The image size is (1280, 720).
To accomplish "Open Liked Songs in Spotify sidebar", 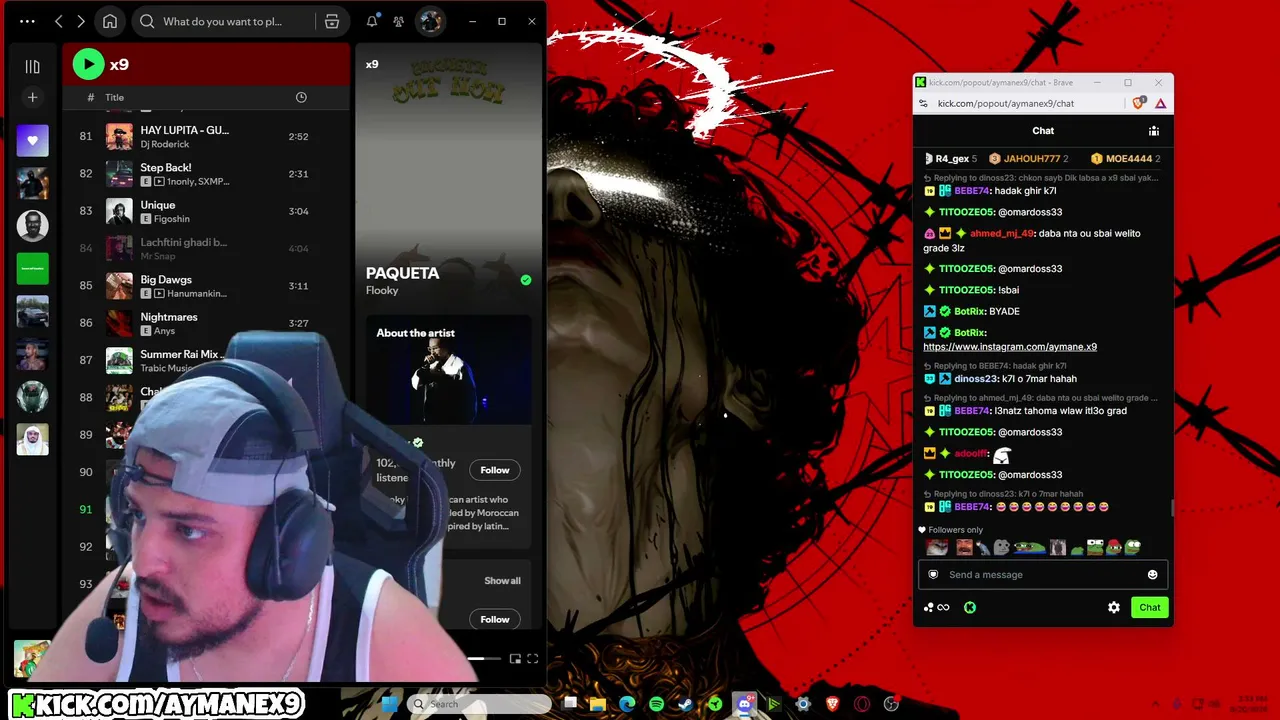I will click(x=32, y=141).
